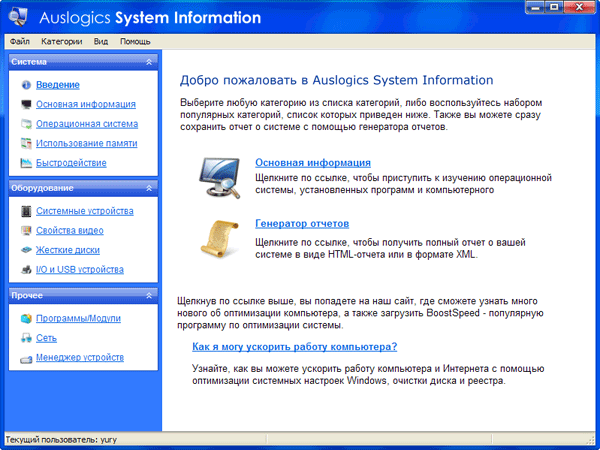Click Основная информация heading link in main pane
Viewport: 600px width, 450px height.
(x=313, y=163)
